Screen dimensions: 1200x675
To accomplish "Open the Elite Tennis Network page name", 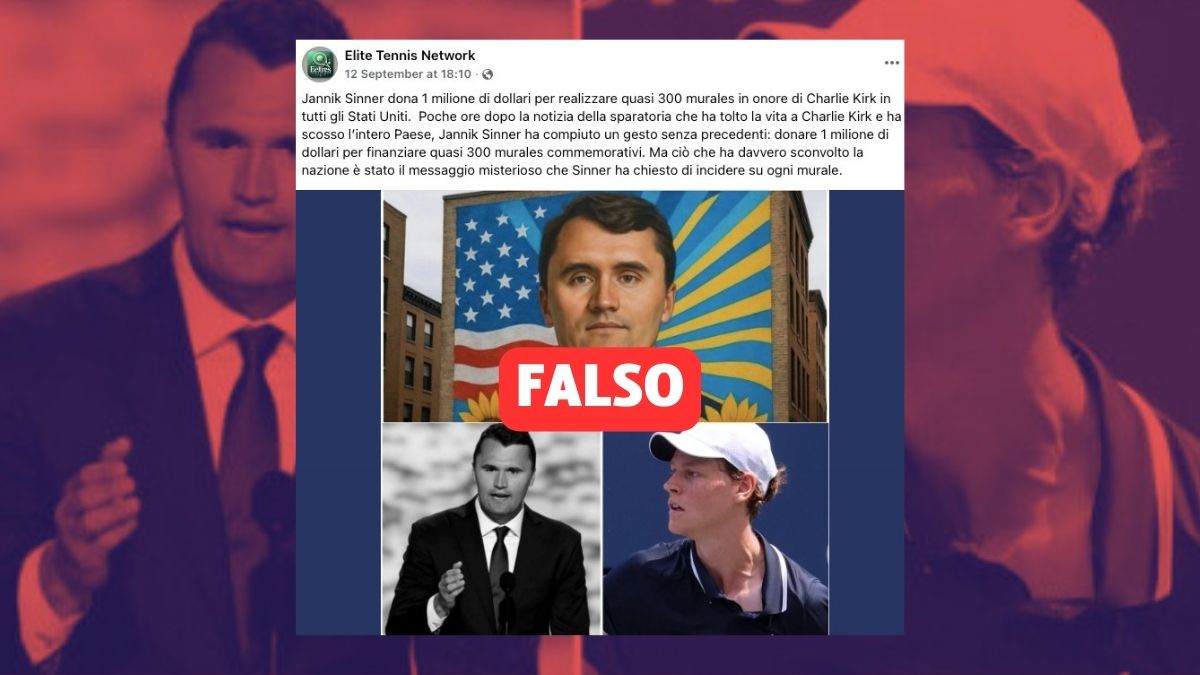I will [410, 55].
